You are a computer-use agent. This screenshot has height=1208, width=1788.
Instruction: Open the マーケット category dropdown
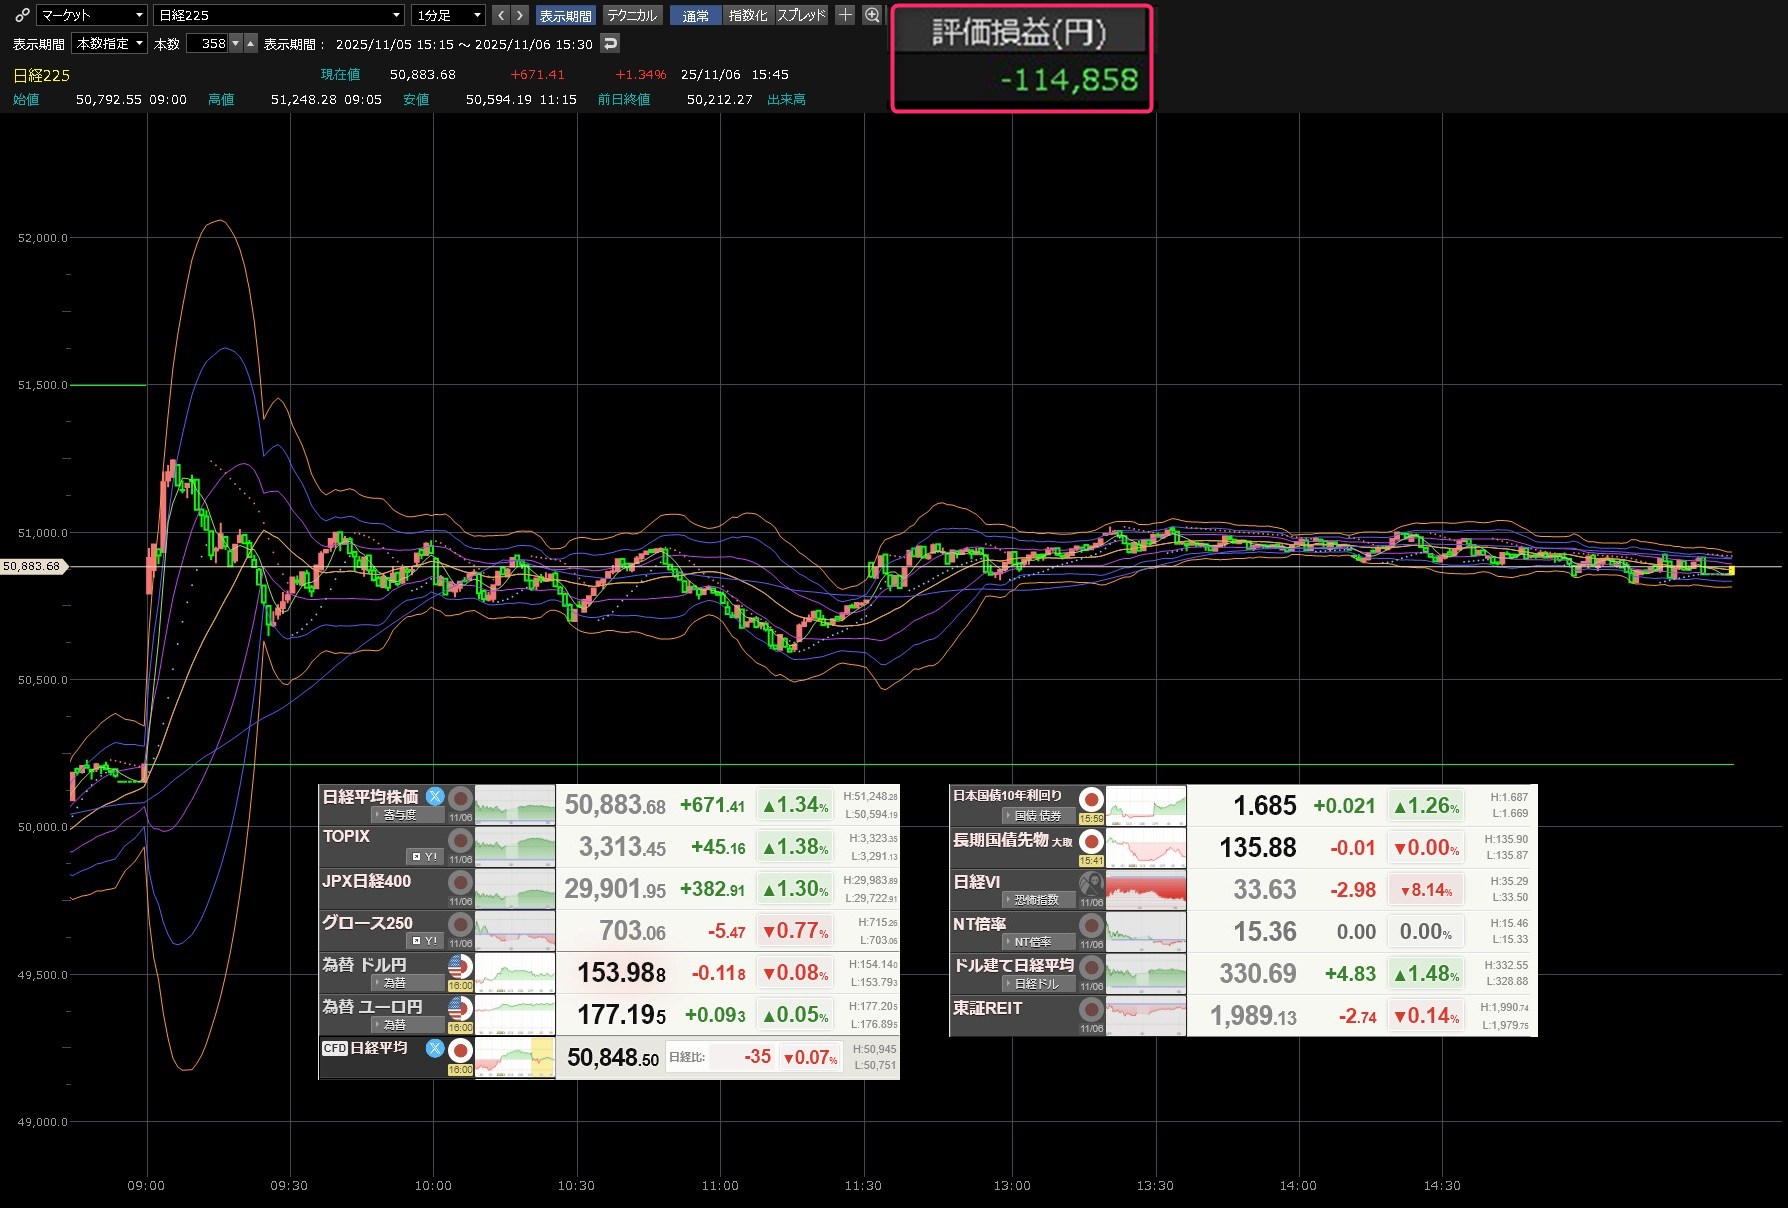(92, 15)
